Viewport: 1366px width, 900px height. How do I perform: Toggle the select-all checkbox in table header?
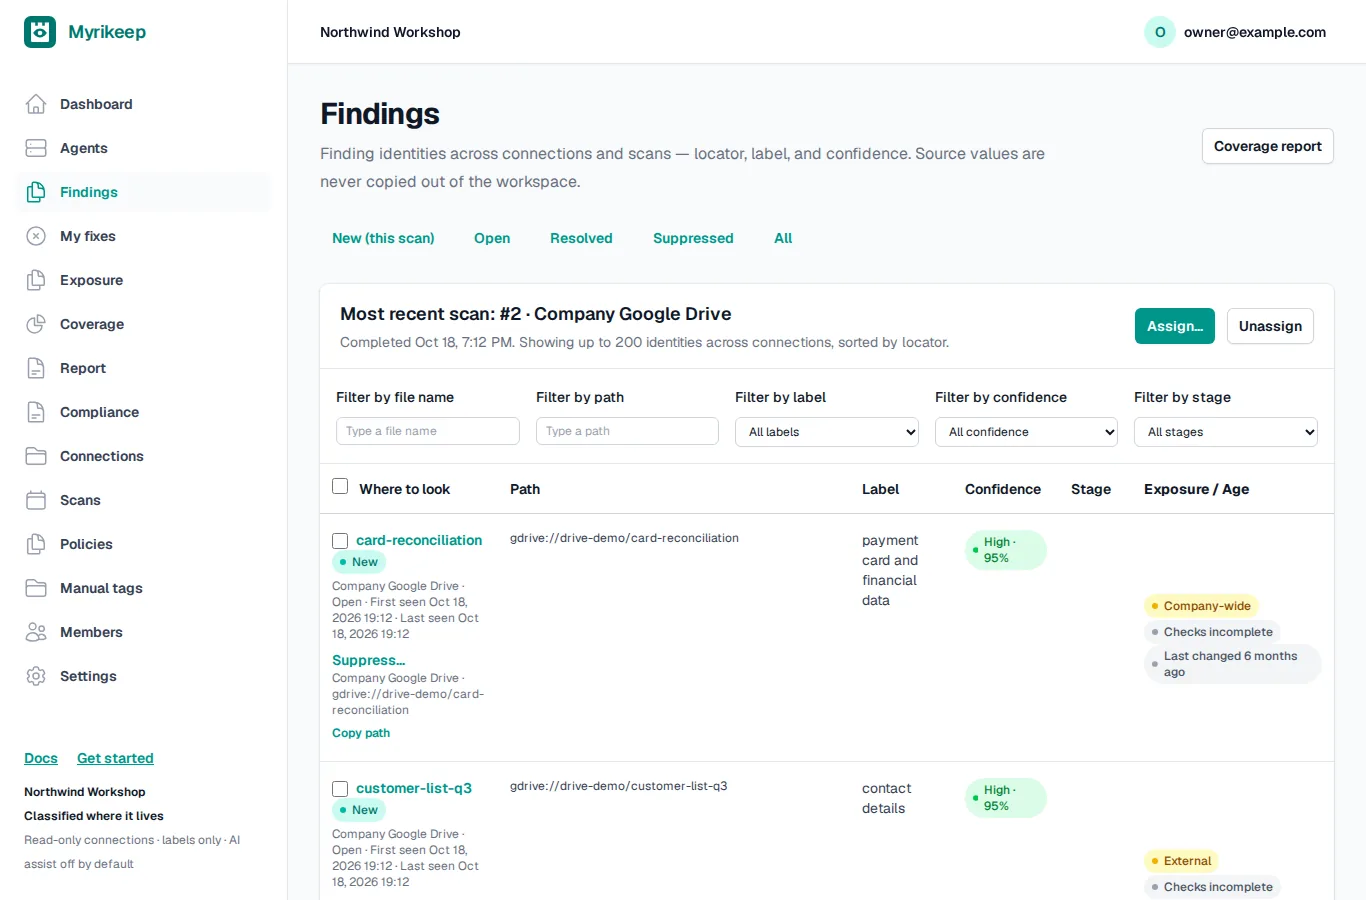340,486
